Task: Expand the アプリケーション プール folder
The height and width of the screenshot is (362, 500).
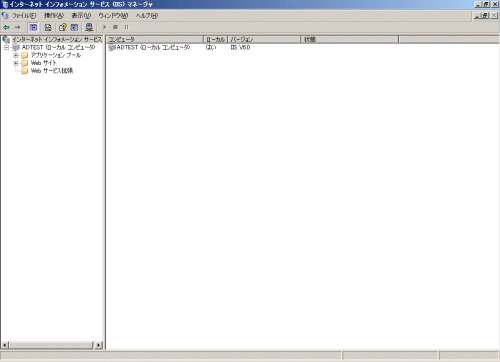Action: [15, 55]
